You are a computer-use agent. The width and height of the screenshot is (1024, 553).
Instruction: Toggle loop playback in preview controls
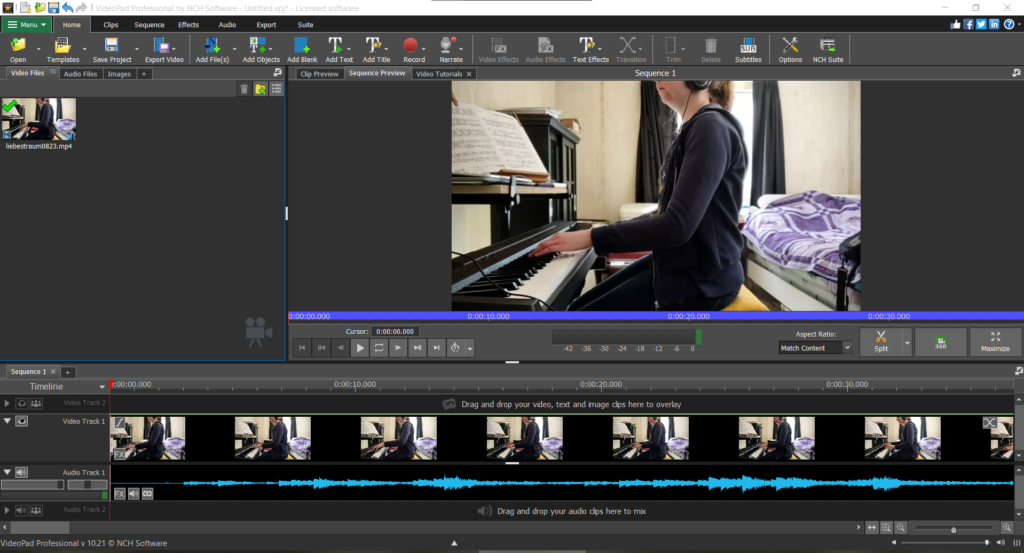(x=379, y=348)
